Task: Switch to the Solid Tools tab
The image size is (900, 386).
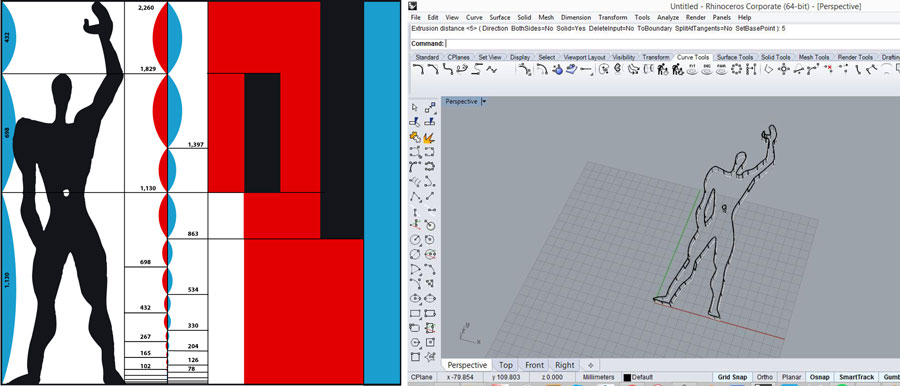Action: click(776, 57)
